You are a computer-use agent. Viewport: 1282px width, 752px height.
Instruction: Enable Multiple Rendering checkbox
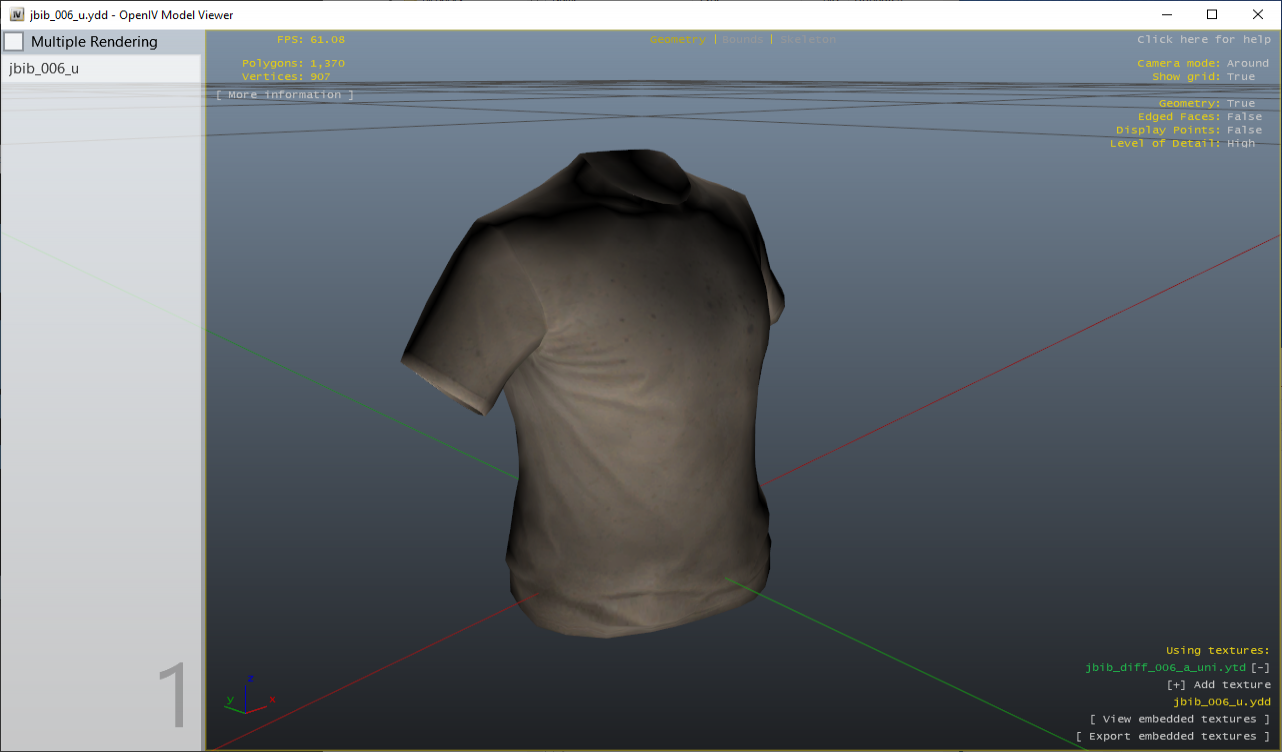click(14, 41)
